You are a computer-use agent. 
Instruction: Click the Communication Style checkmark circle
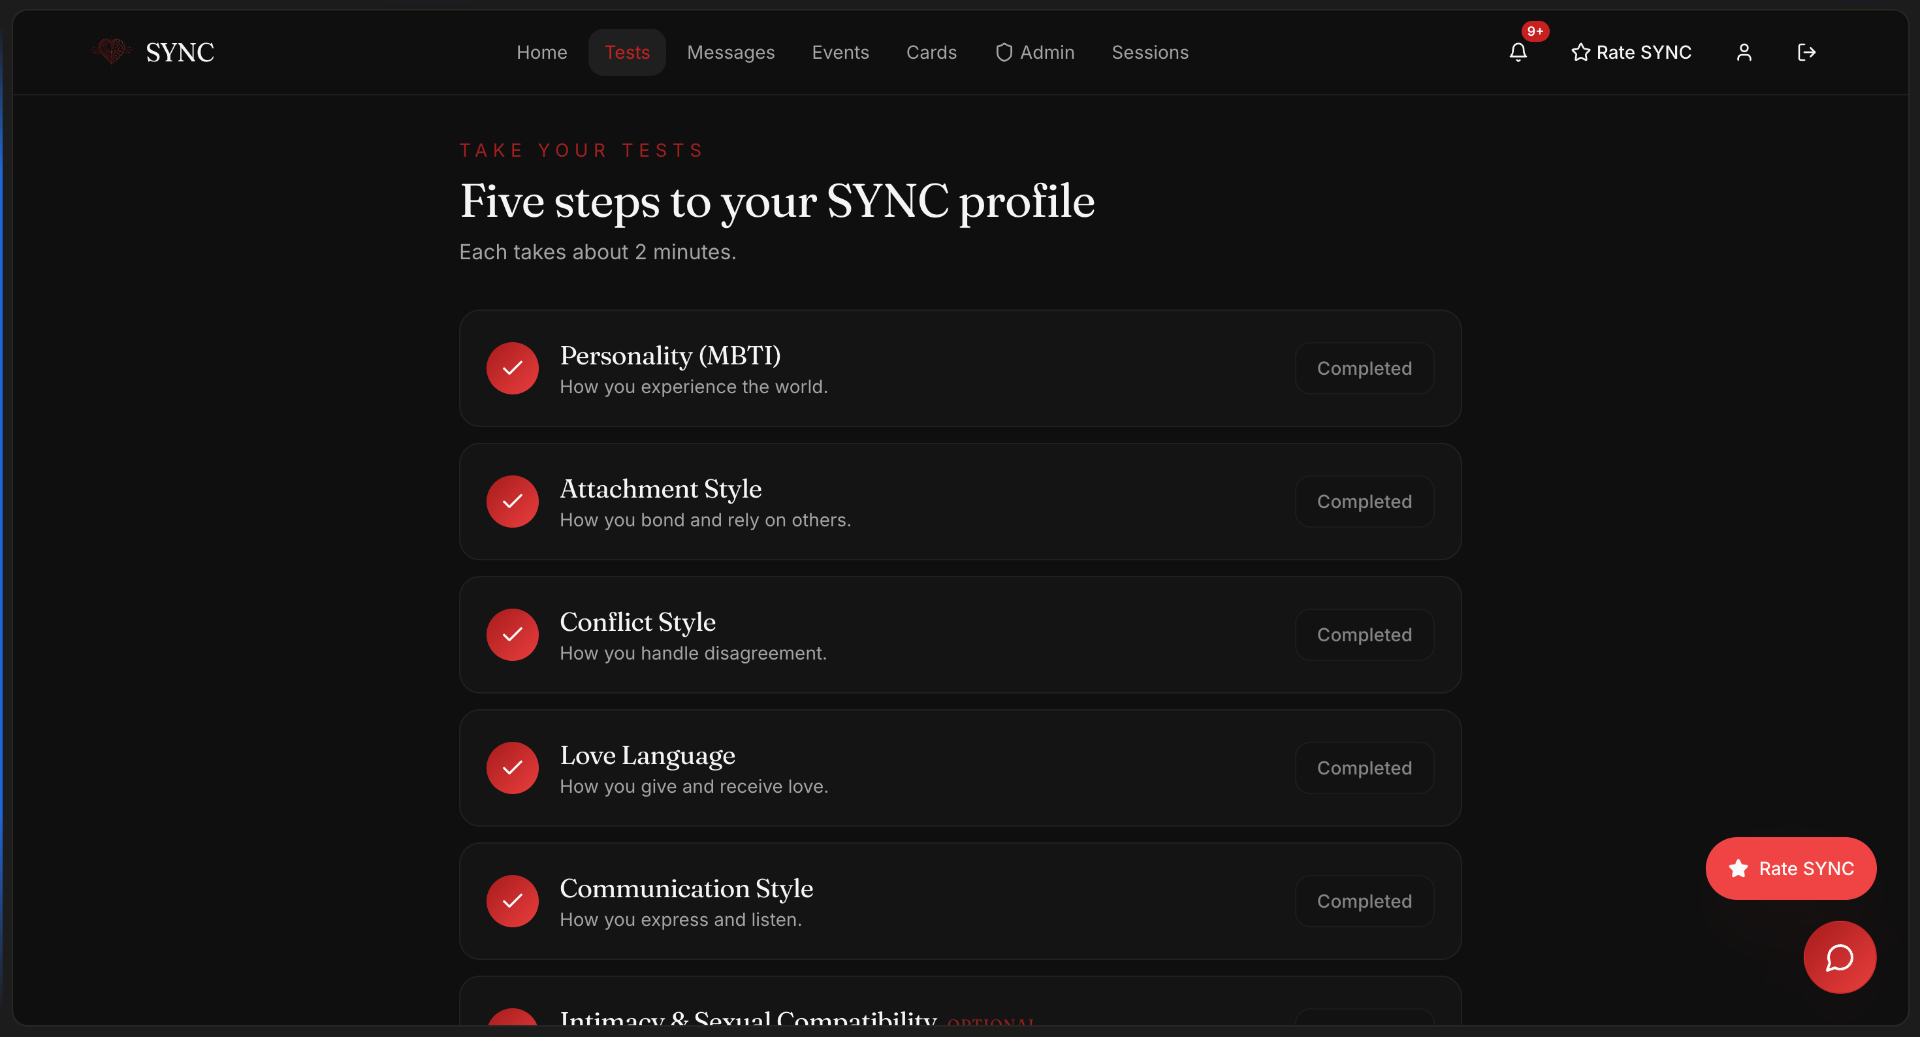click(513, 901)
